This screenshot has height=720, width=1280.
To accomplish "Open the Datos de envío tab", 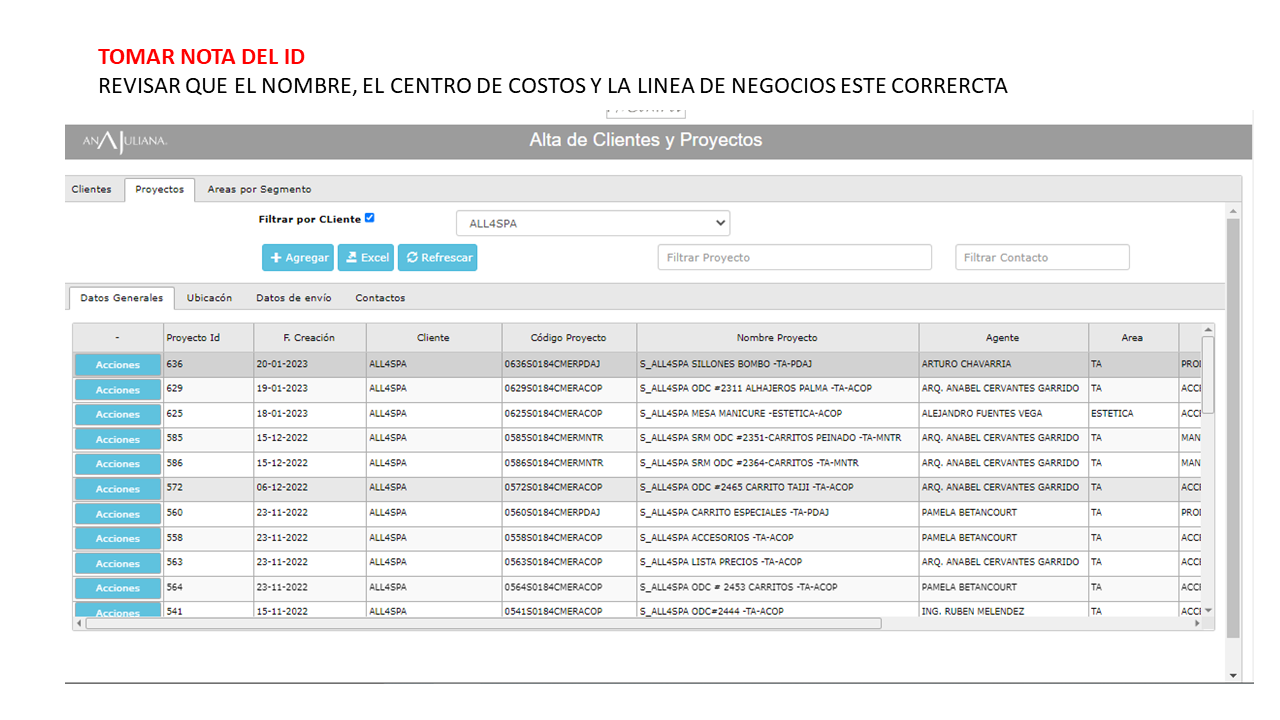I will pyautogui.click(x=294, y=298).
